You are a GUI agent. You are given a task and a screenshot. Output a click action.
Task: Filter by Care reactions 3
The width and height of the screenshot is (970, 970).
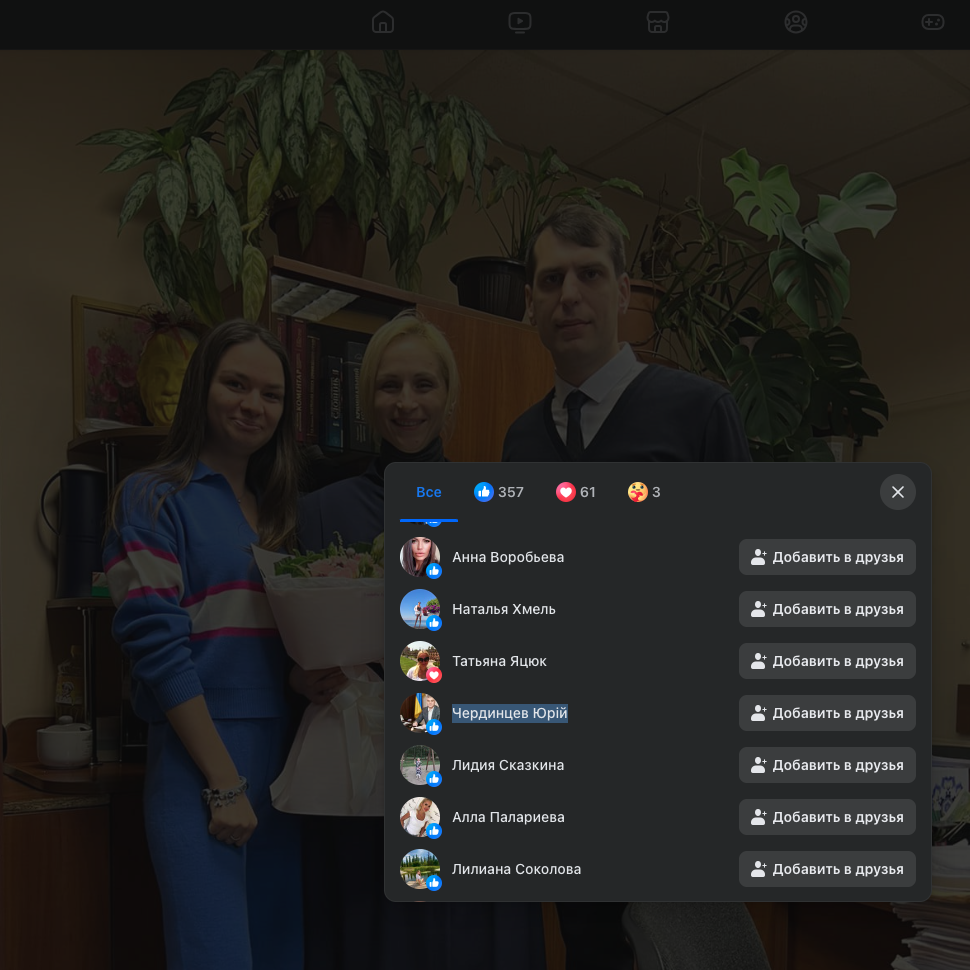click(x=644, y=492)
